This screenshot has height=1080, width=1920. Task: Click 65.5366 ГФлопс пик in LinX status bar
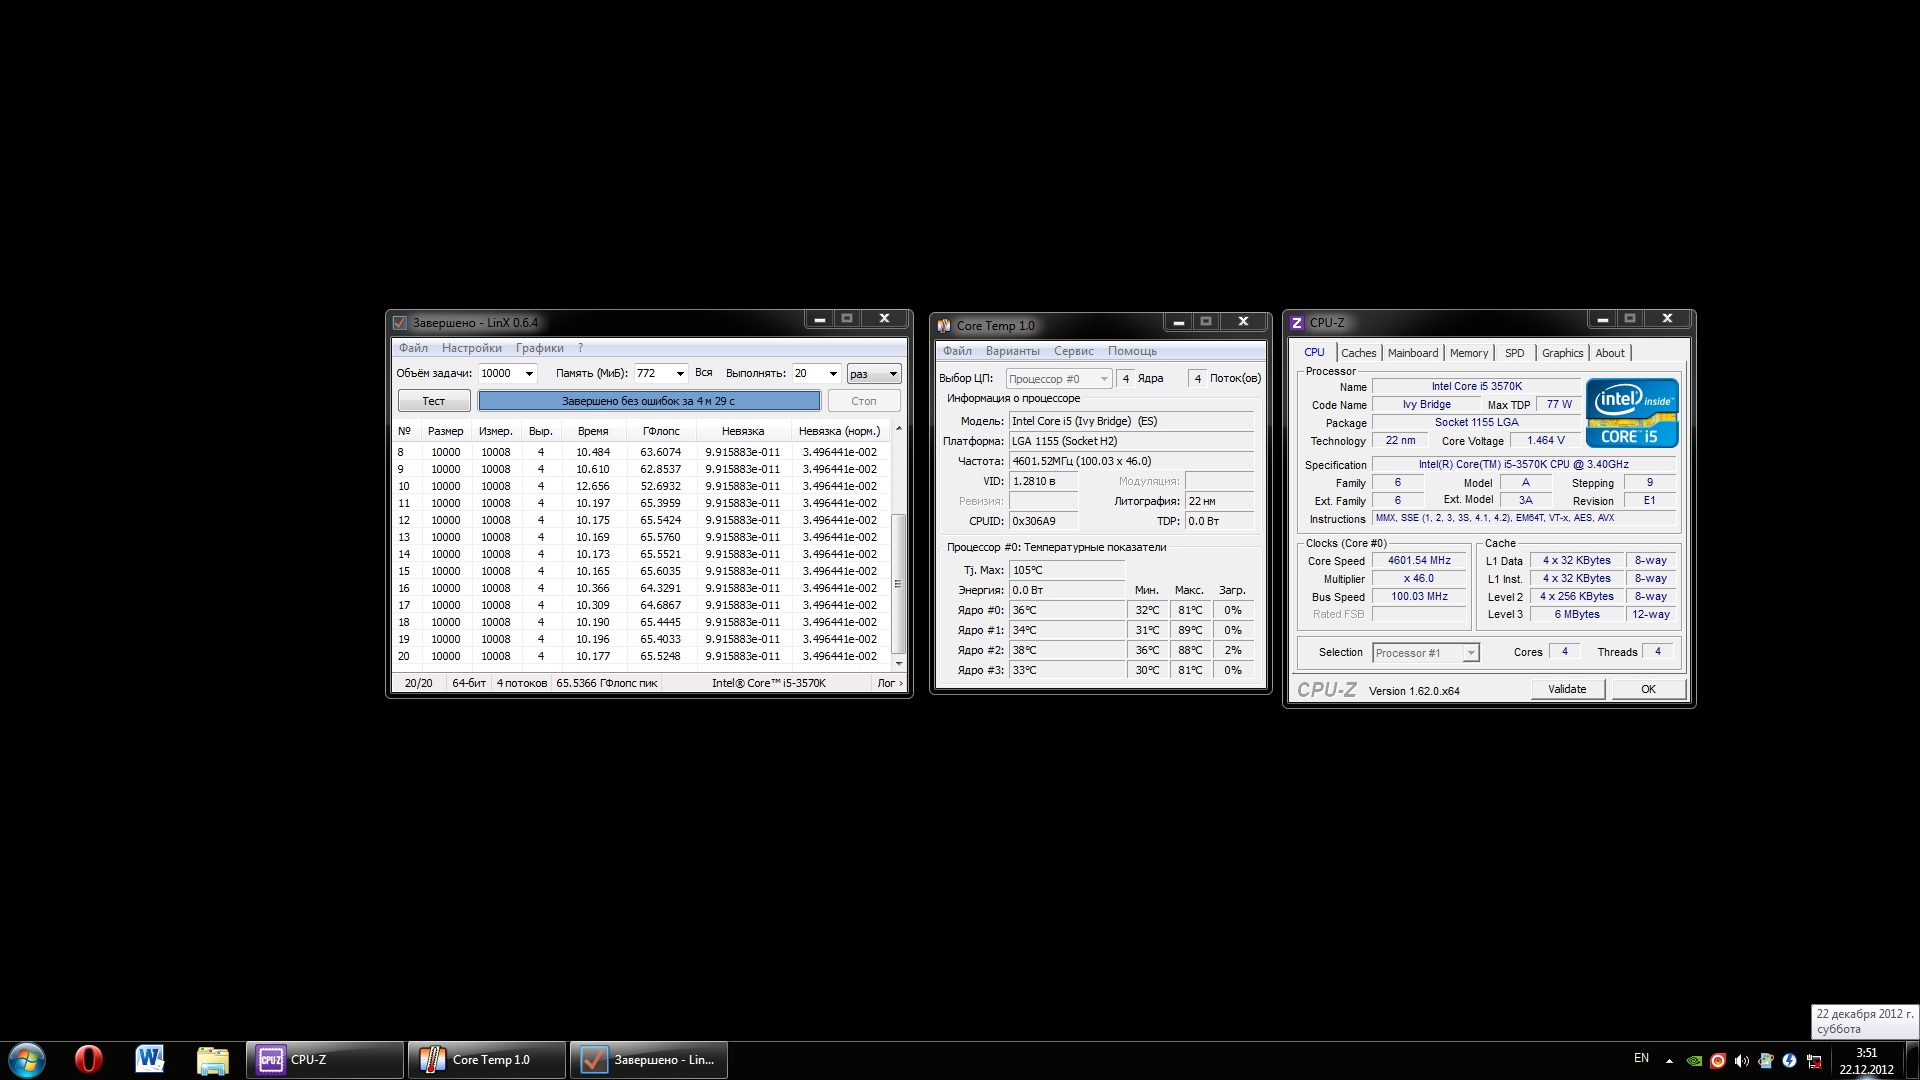[x=607, y=683]
